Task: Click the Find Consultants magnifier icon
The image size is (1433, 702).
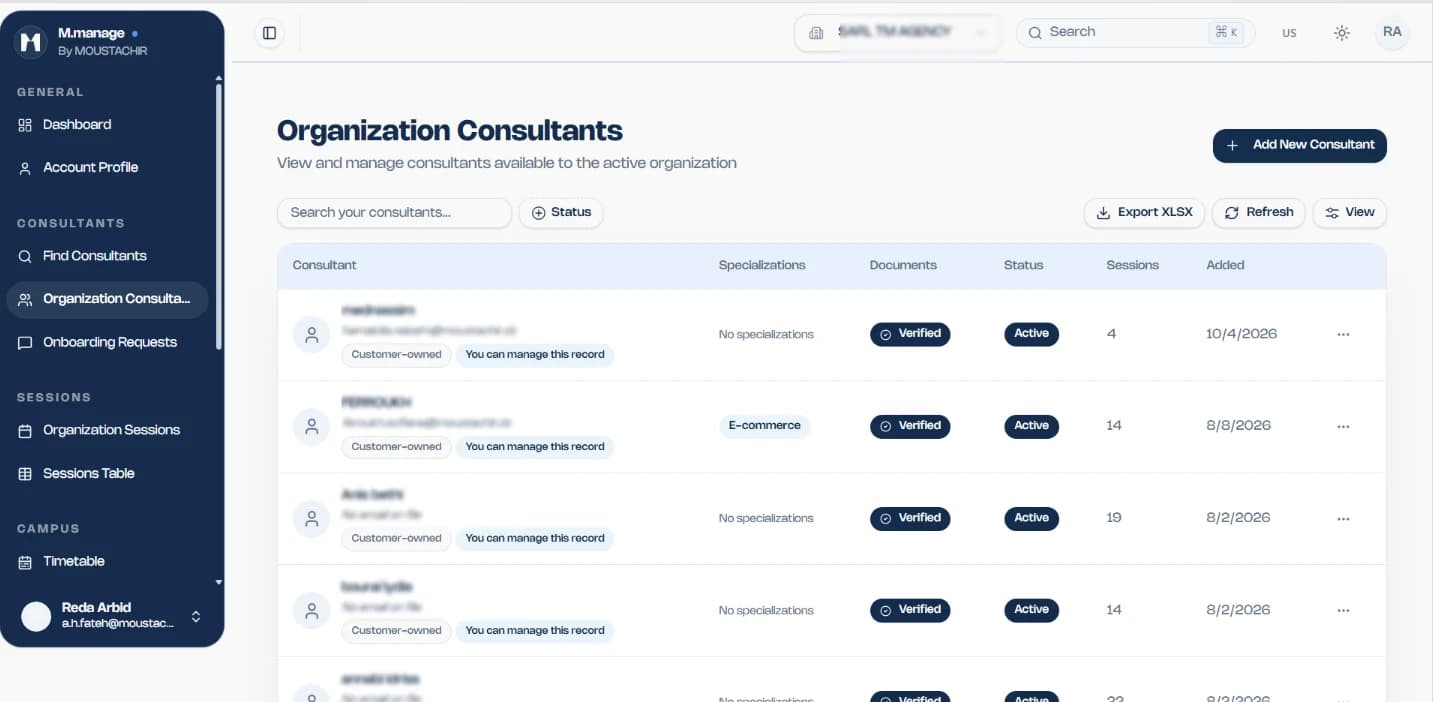Action: pyautogui.click(x=25, y=256)
